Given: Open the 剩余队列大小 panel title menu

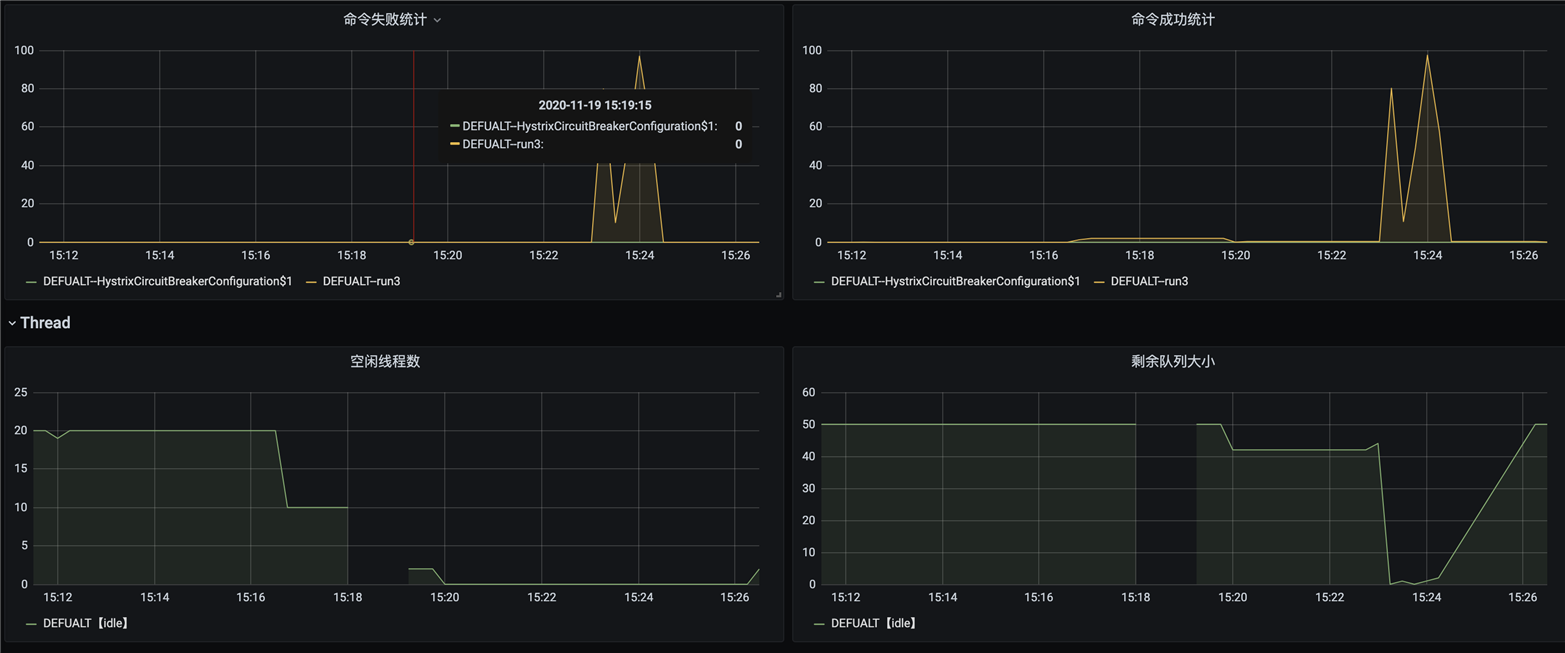Looking at the screenshot, I should [x=1173, y=361].
